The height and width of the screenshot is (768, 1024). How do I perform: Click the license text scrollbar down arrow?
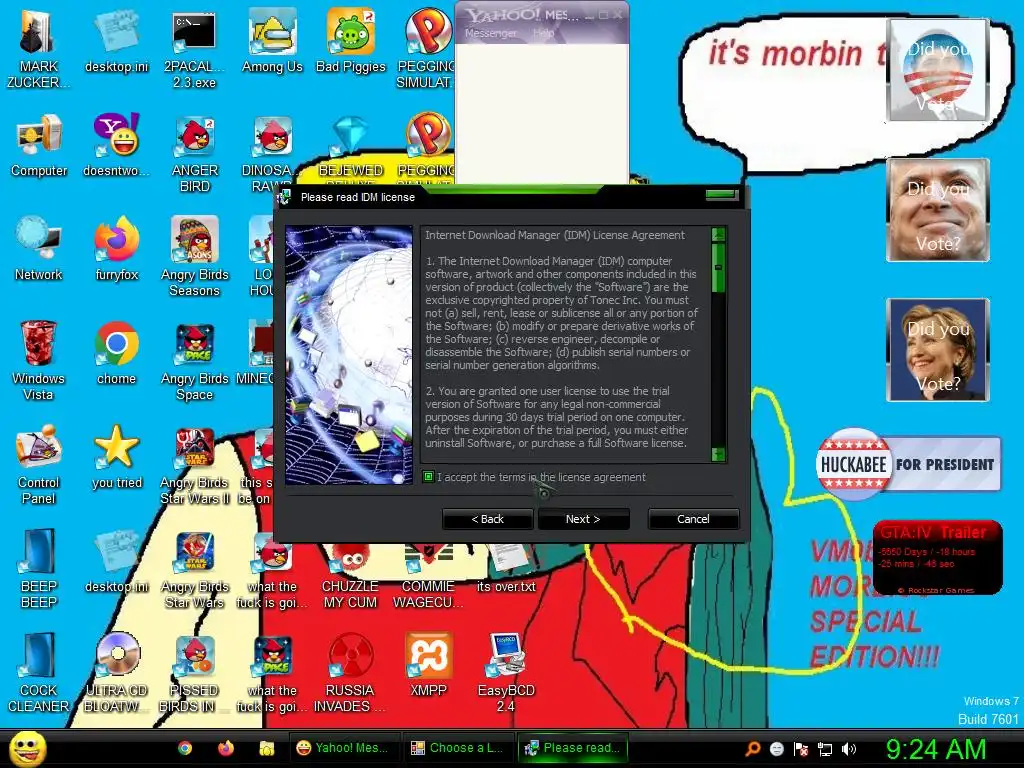[718, 454]
